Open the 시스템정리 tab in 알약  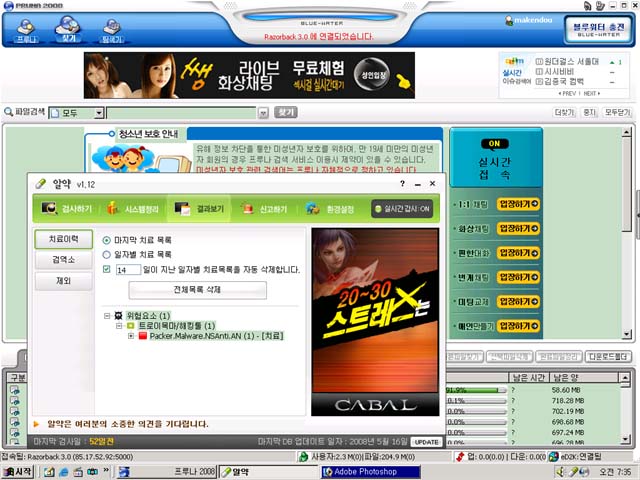[133, 209]
